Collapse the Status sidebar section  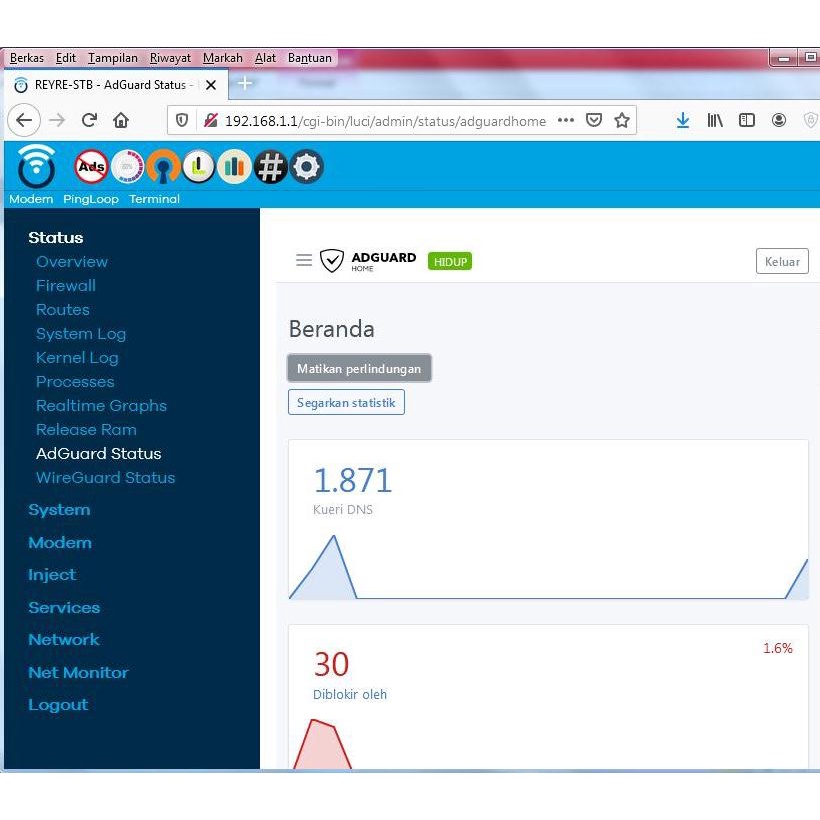(55, 237)
